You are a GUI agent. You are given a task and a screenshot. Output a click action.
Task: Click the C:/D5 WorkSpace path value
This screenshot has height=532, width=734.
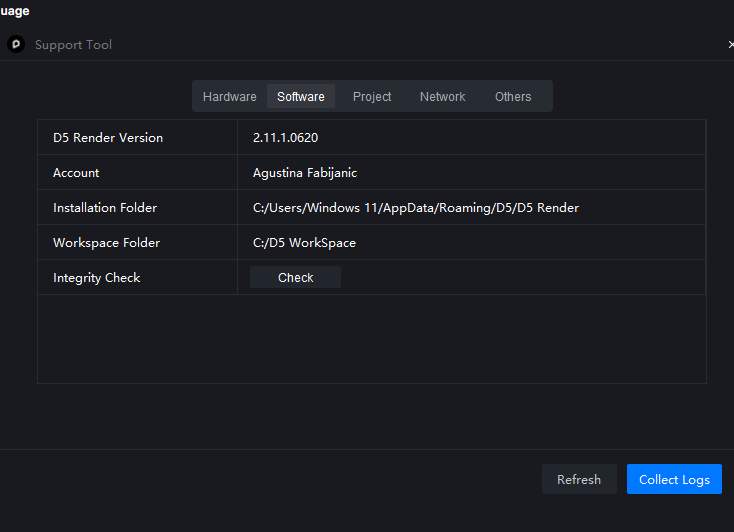pyautogui.click(x=304, y=243)
